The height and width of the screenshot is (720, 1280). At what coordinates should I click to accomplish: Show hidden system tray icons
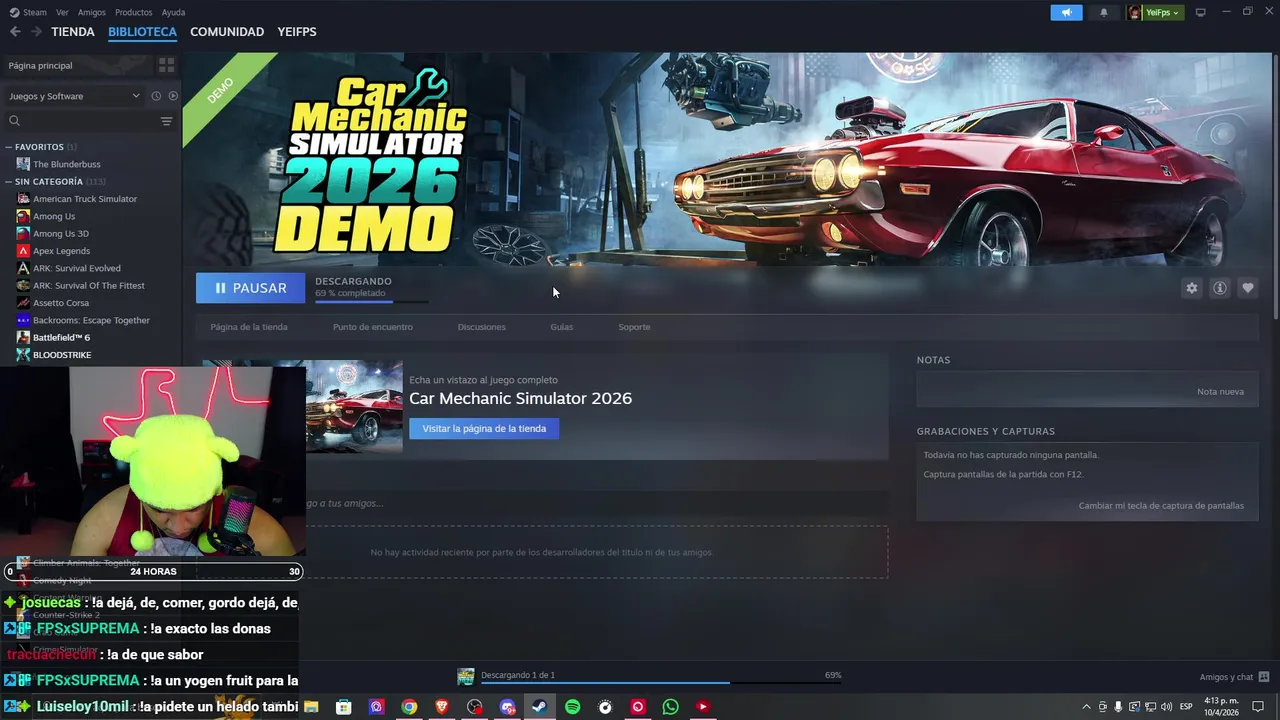pos(1087,707)
